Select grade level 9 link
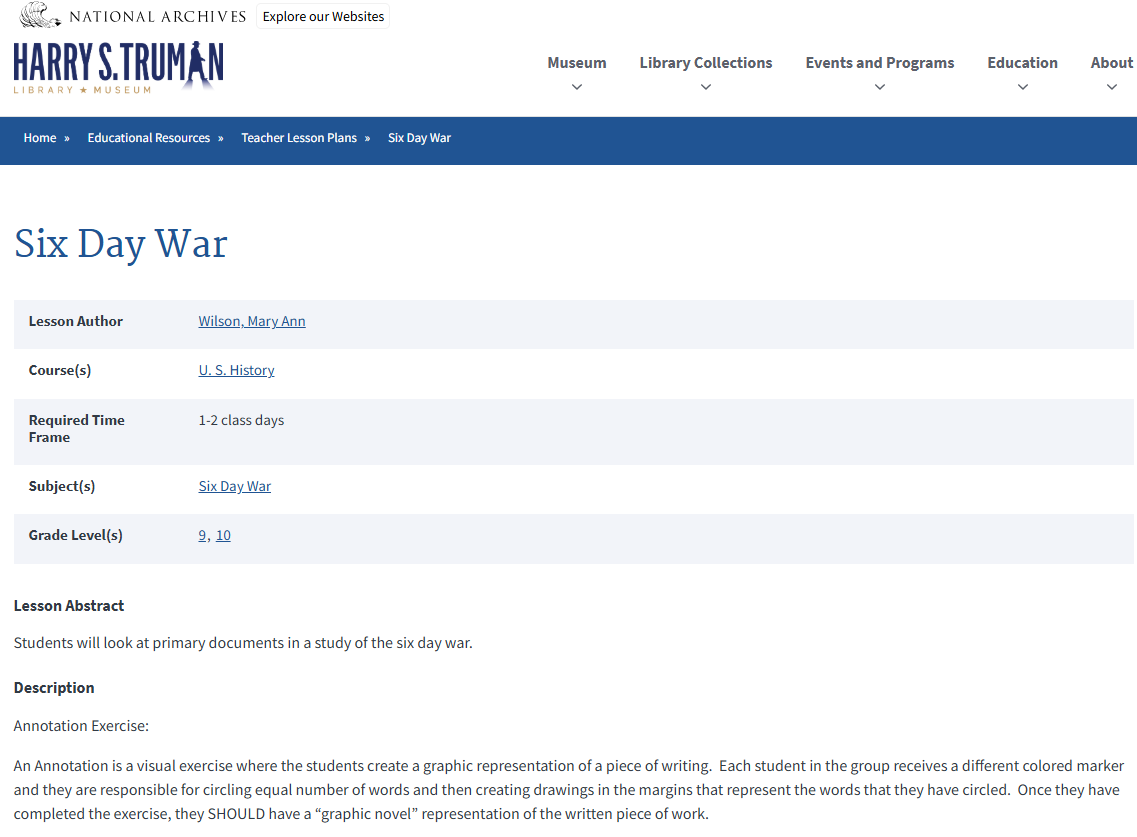1137x837 pixels. point(201,535)
